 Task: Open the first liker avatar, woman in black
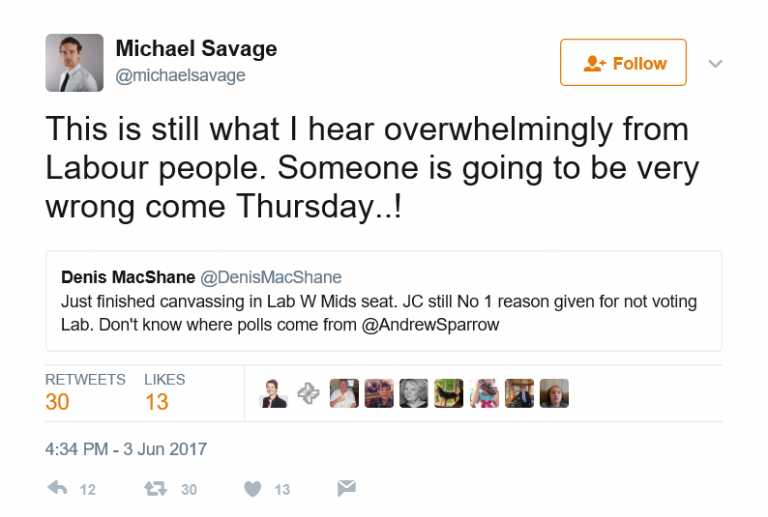click(273, 394)
